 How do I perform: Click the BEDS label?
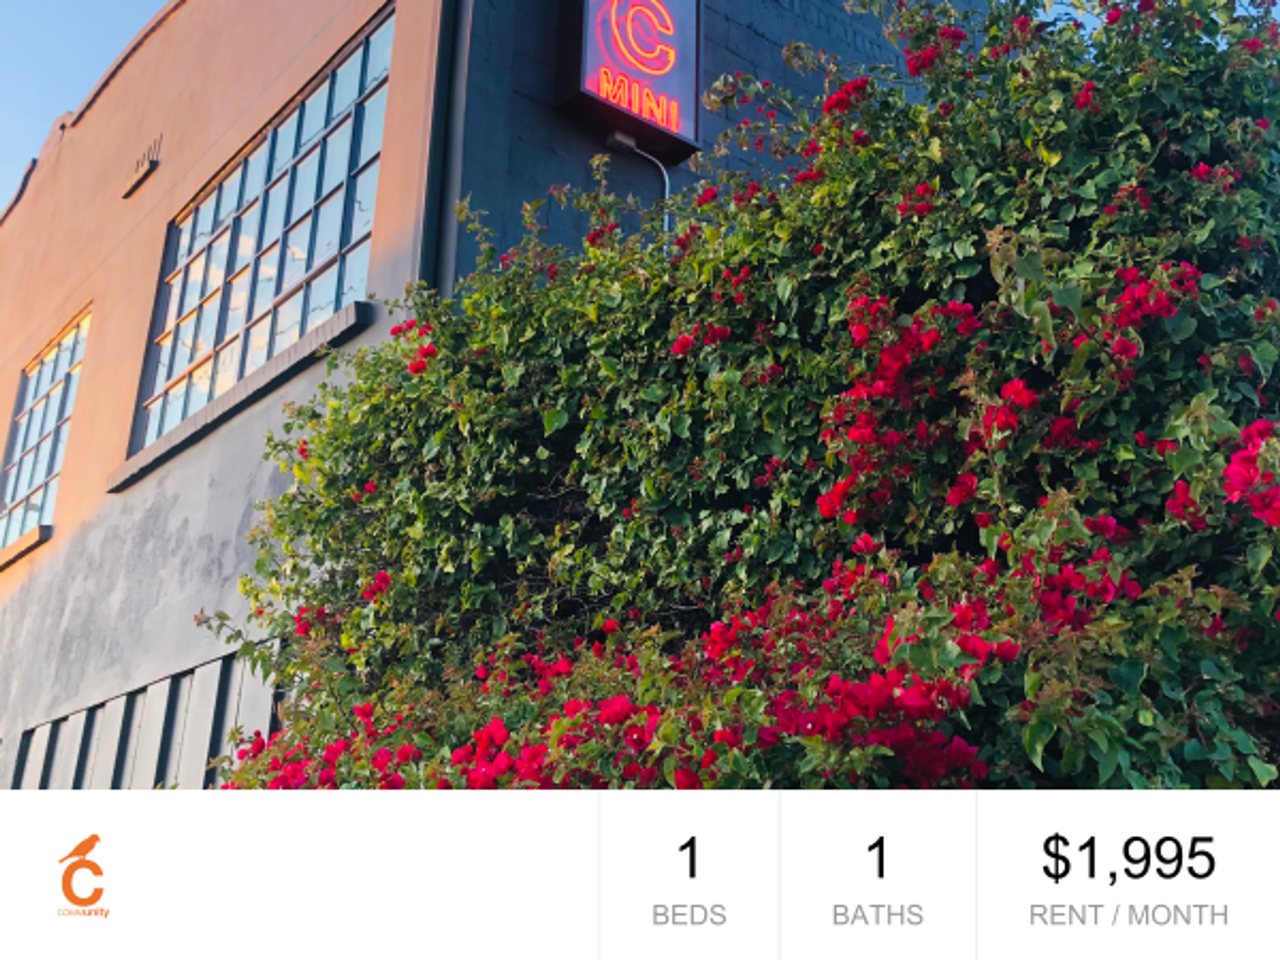point(689,915)
